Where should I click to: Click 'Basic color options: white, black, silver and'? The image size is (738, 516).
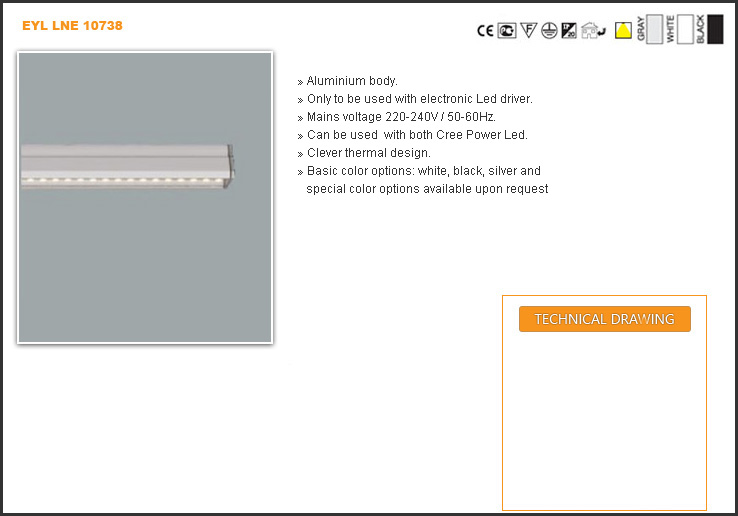click(x=424, y=171)
